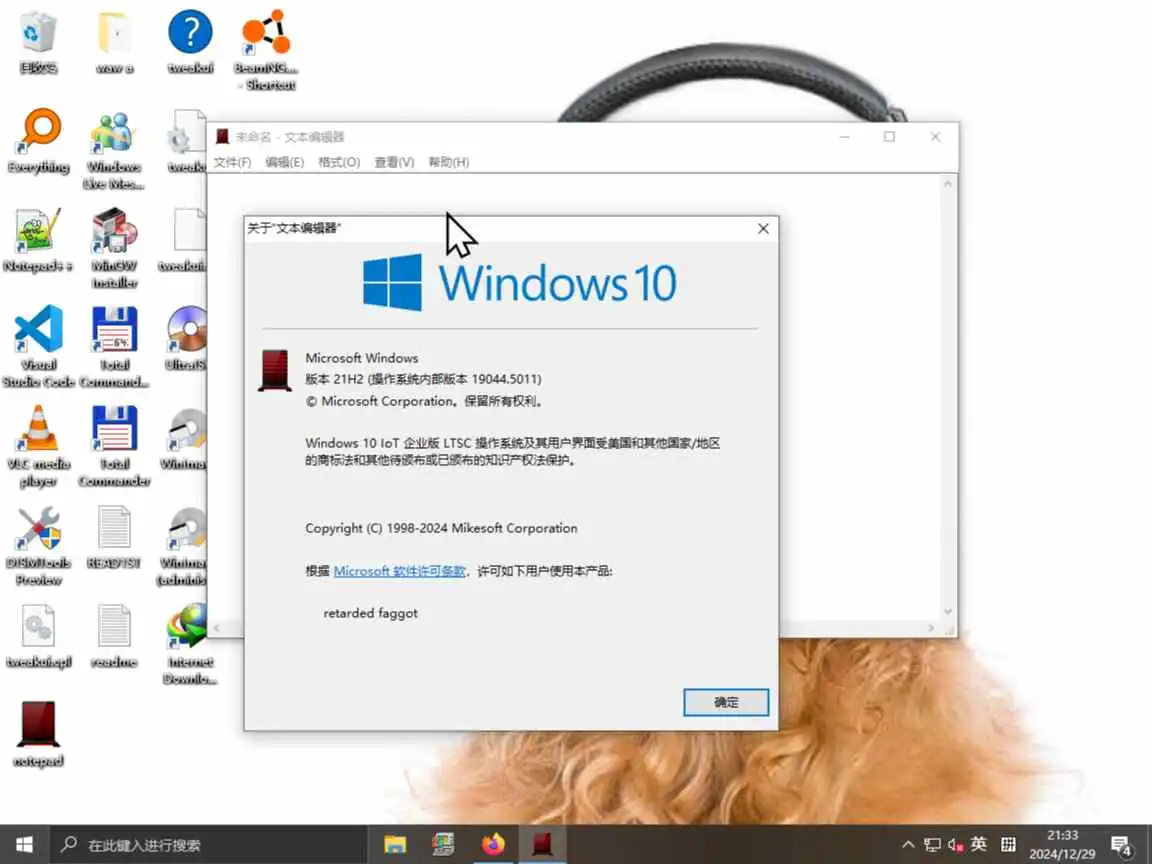Open the 文件(F) menu in text editor
Screen dimensions: 1152x864
[232, 162]
